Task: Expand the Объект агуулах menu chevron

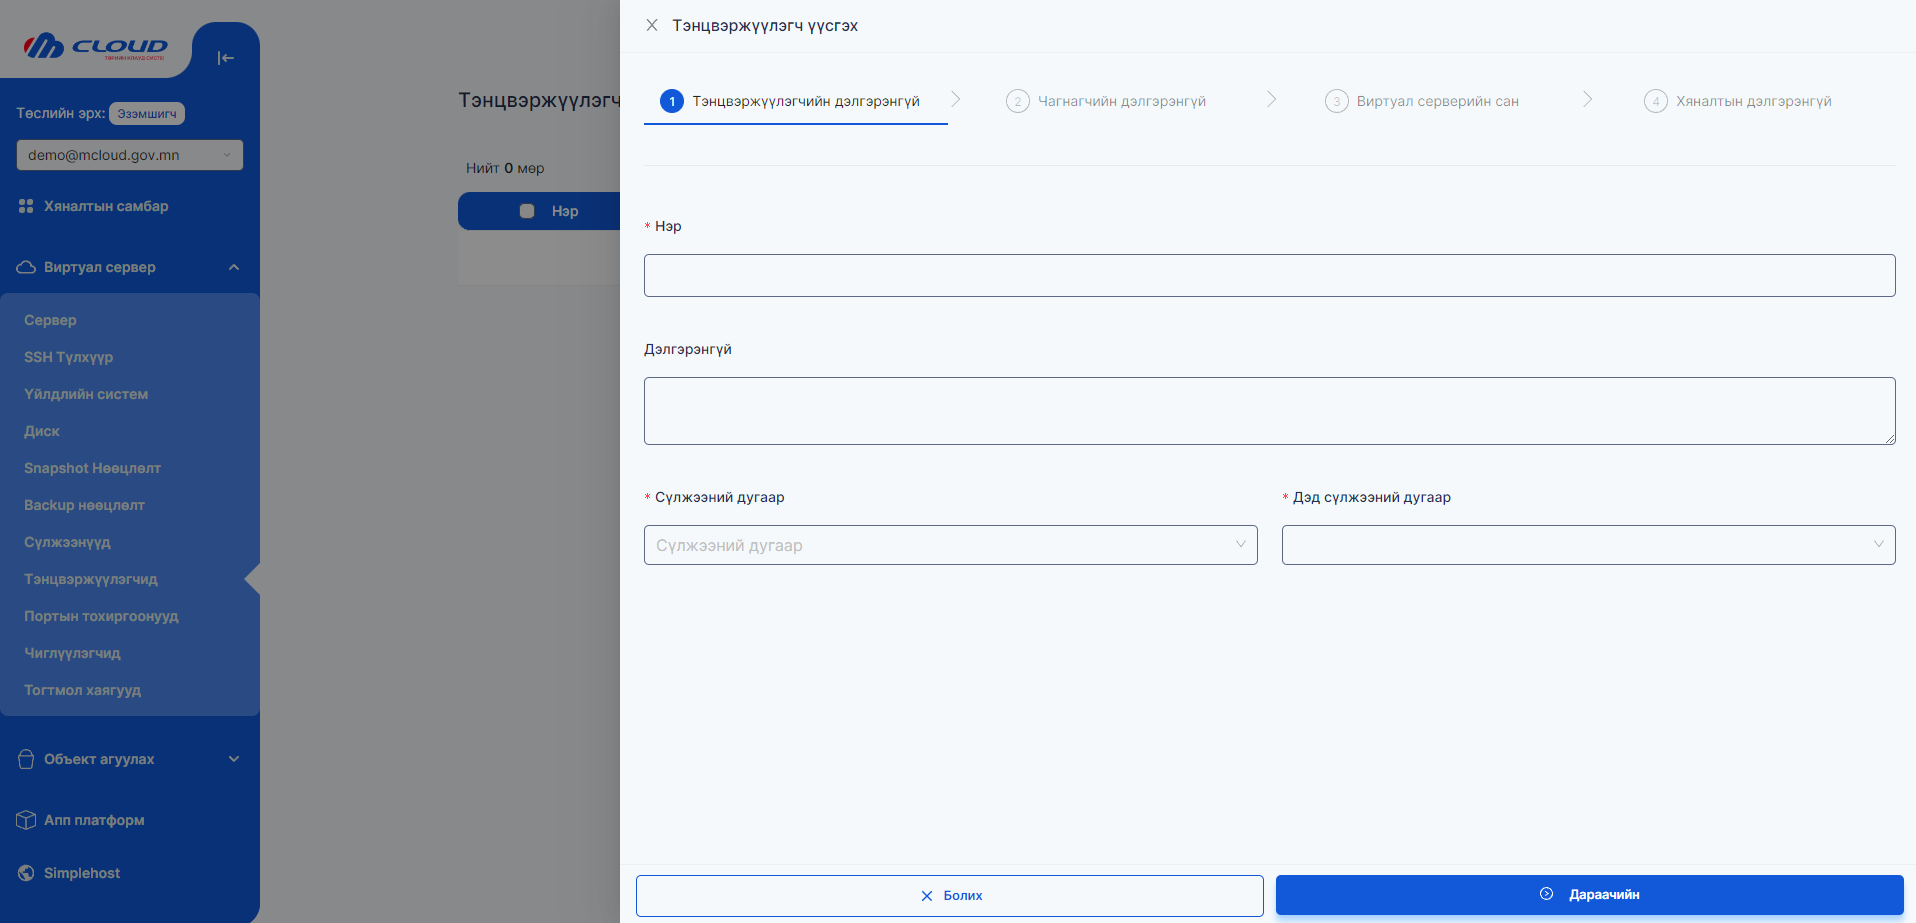Action: pos(234,759)
